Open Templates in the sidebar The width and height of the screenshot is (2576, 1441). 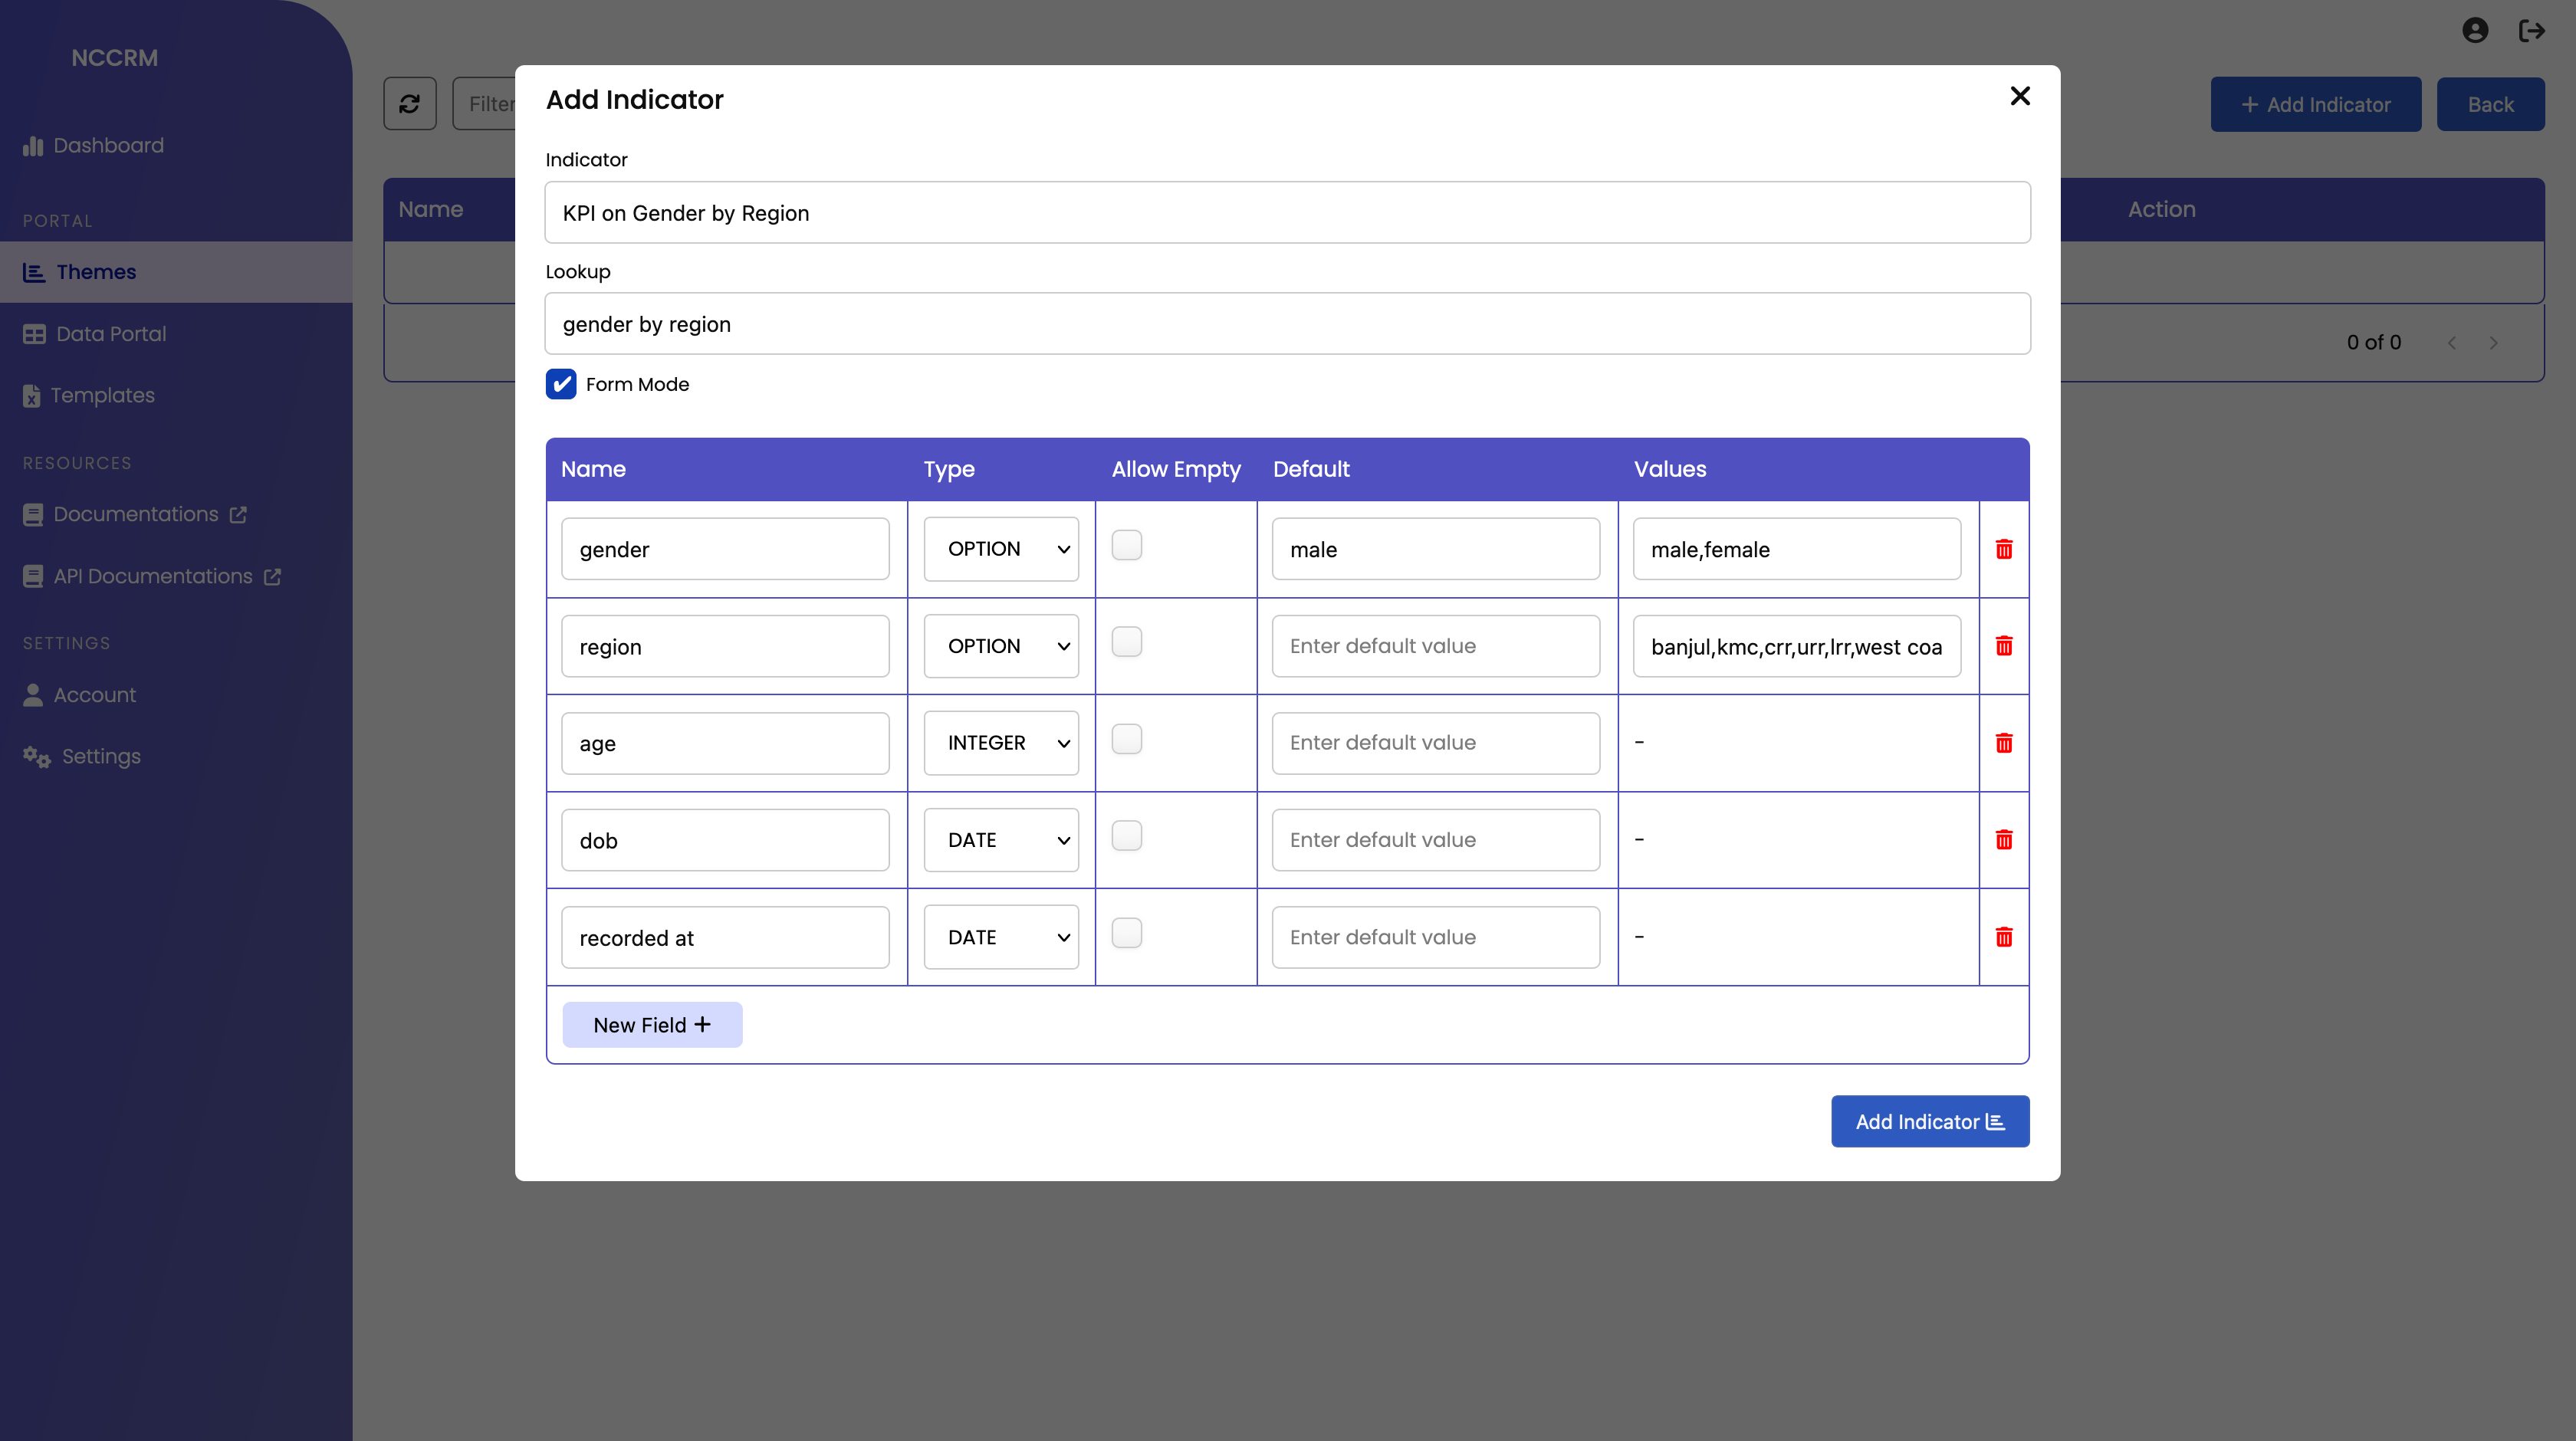tap(89, 396)
